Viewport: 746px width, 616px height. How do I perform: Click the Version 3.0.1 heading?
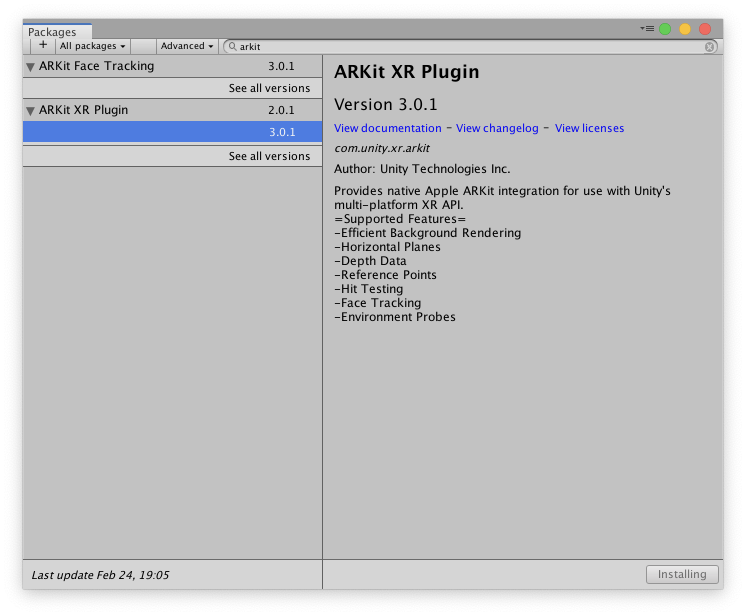[385, 104]
